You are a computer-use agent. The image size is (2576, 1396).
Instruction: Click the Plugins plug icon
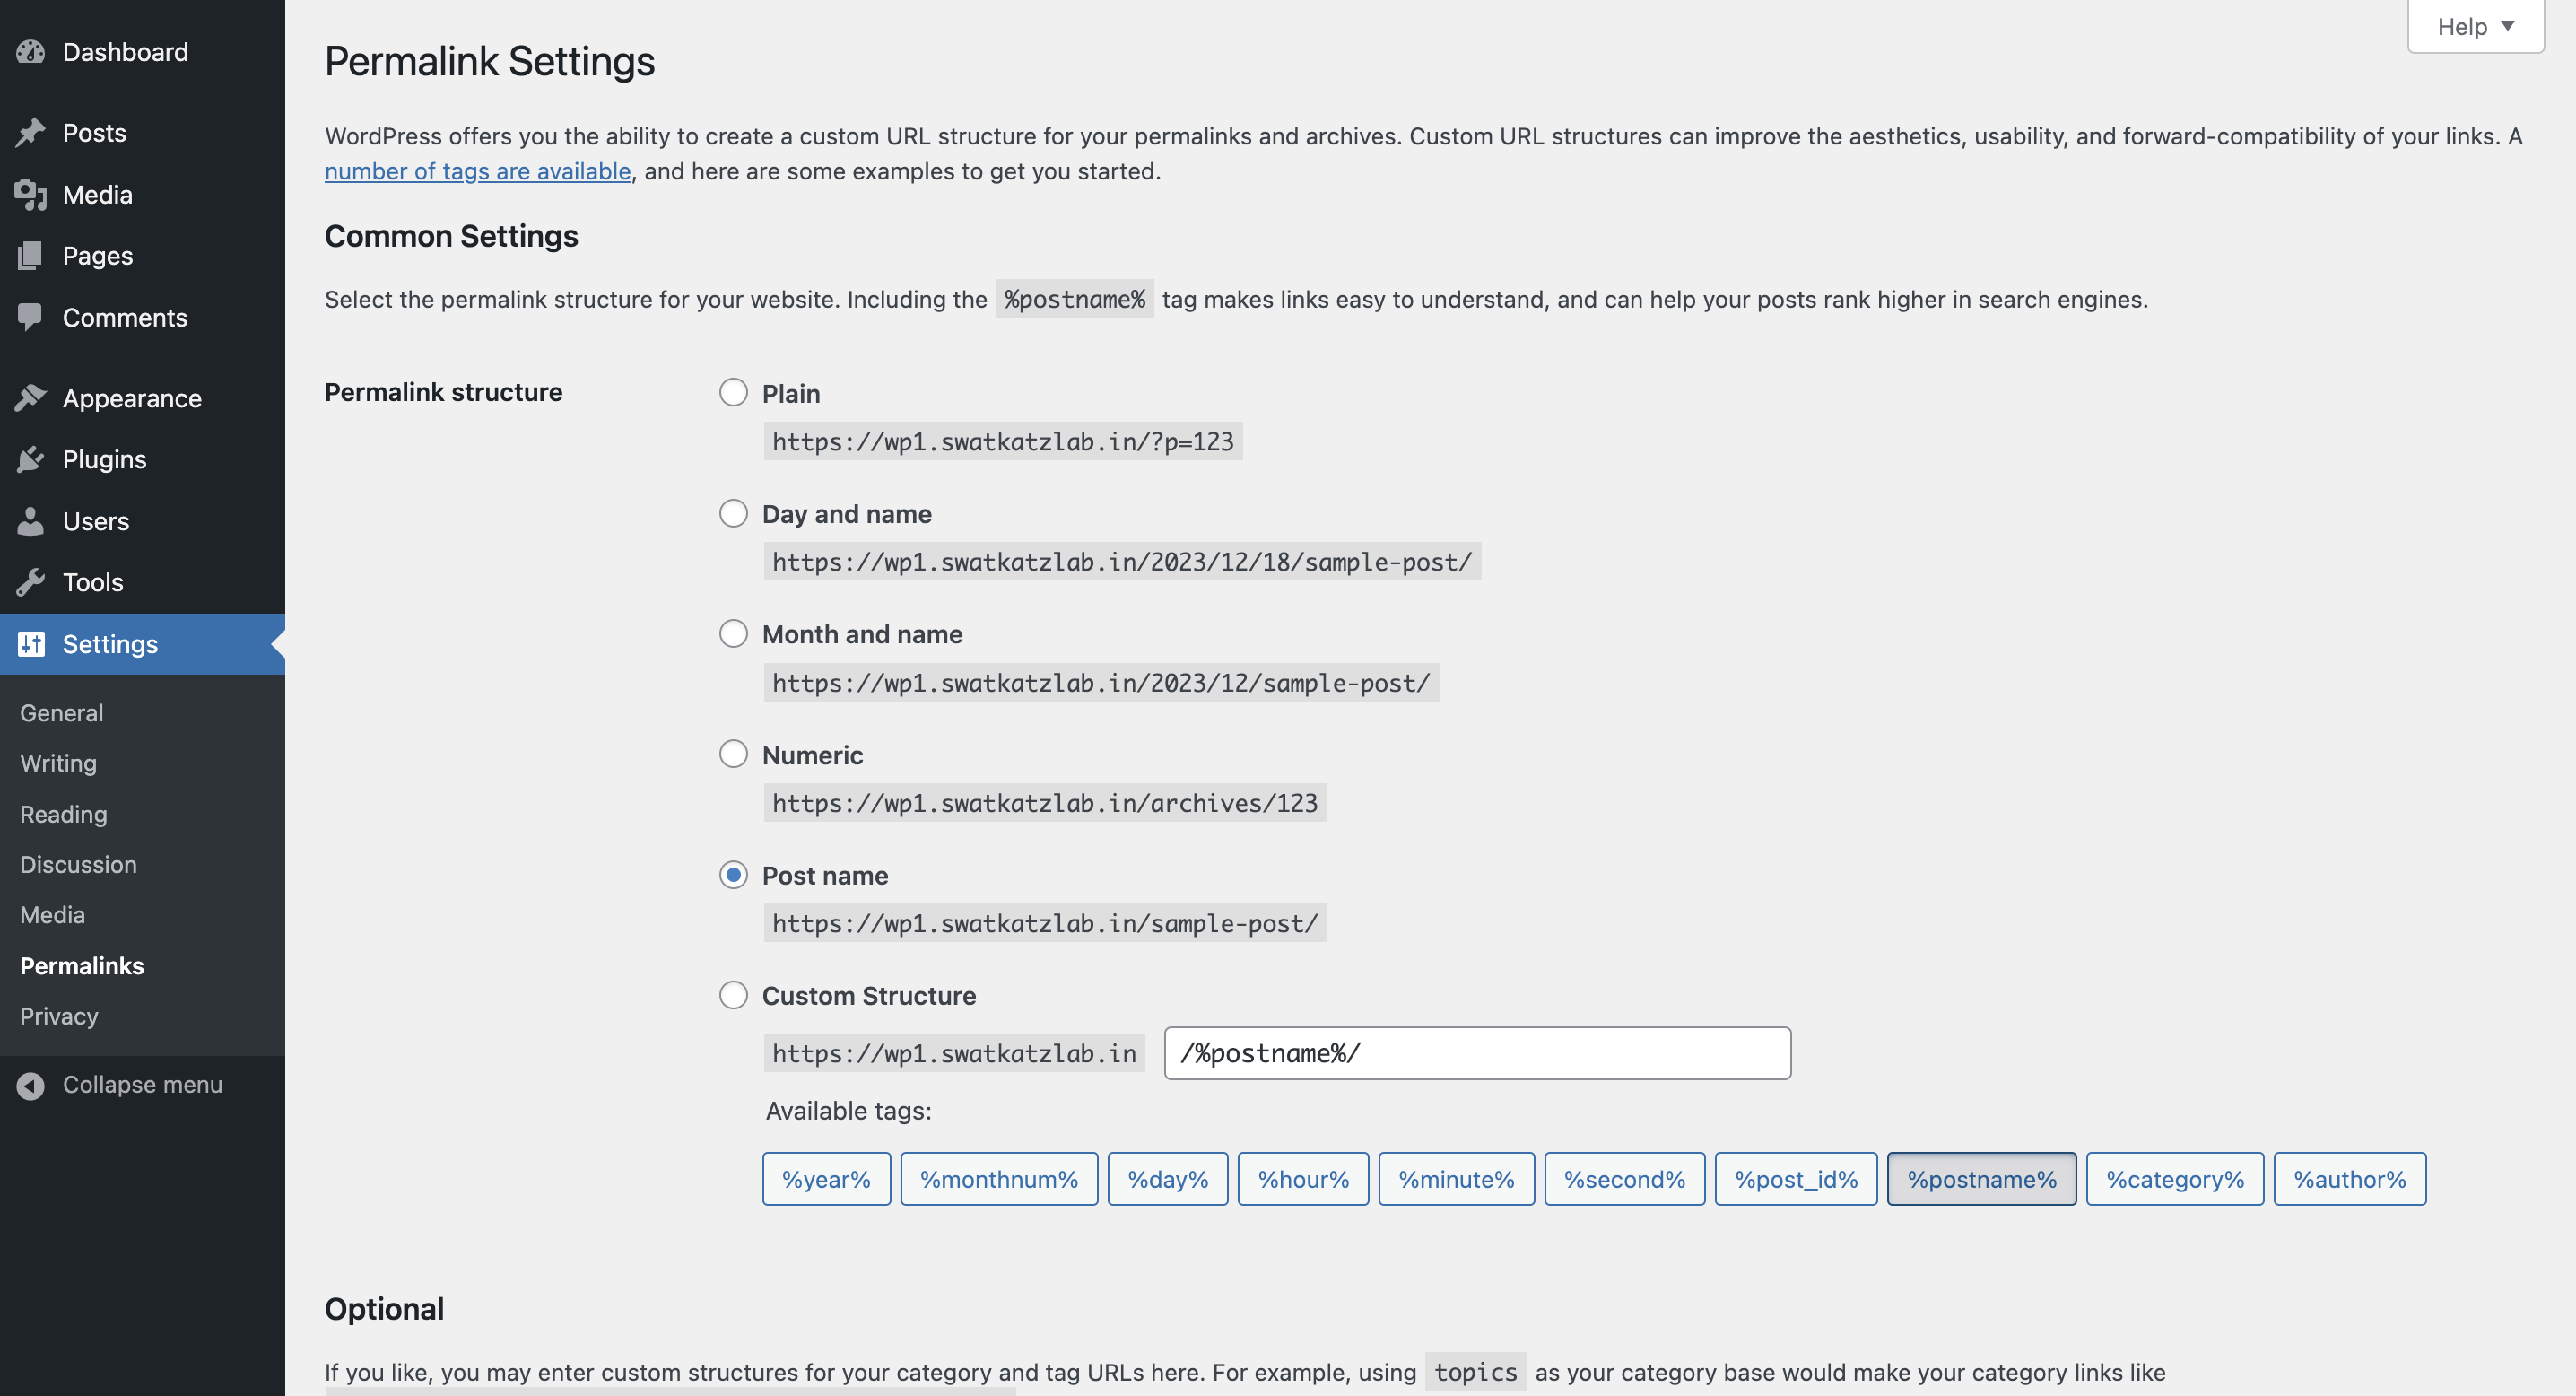(30, 460)
